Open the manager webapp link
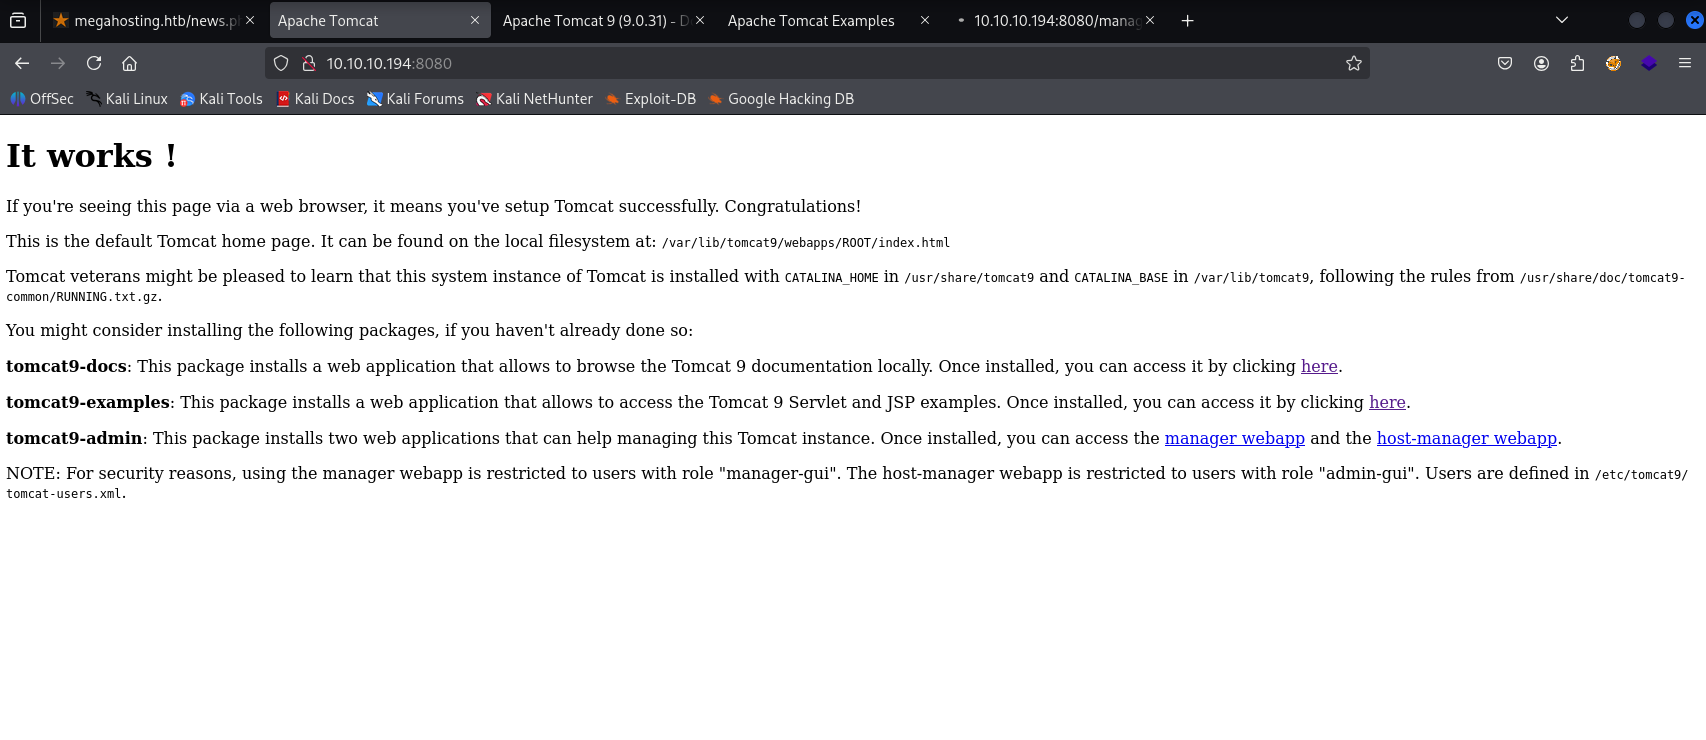Screen dimensions: 1706x740 click(x=1234, y=438)
